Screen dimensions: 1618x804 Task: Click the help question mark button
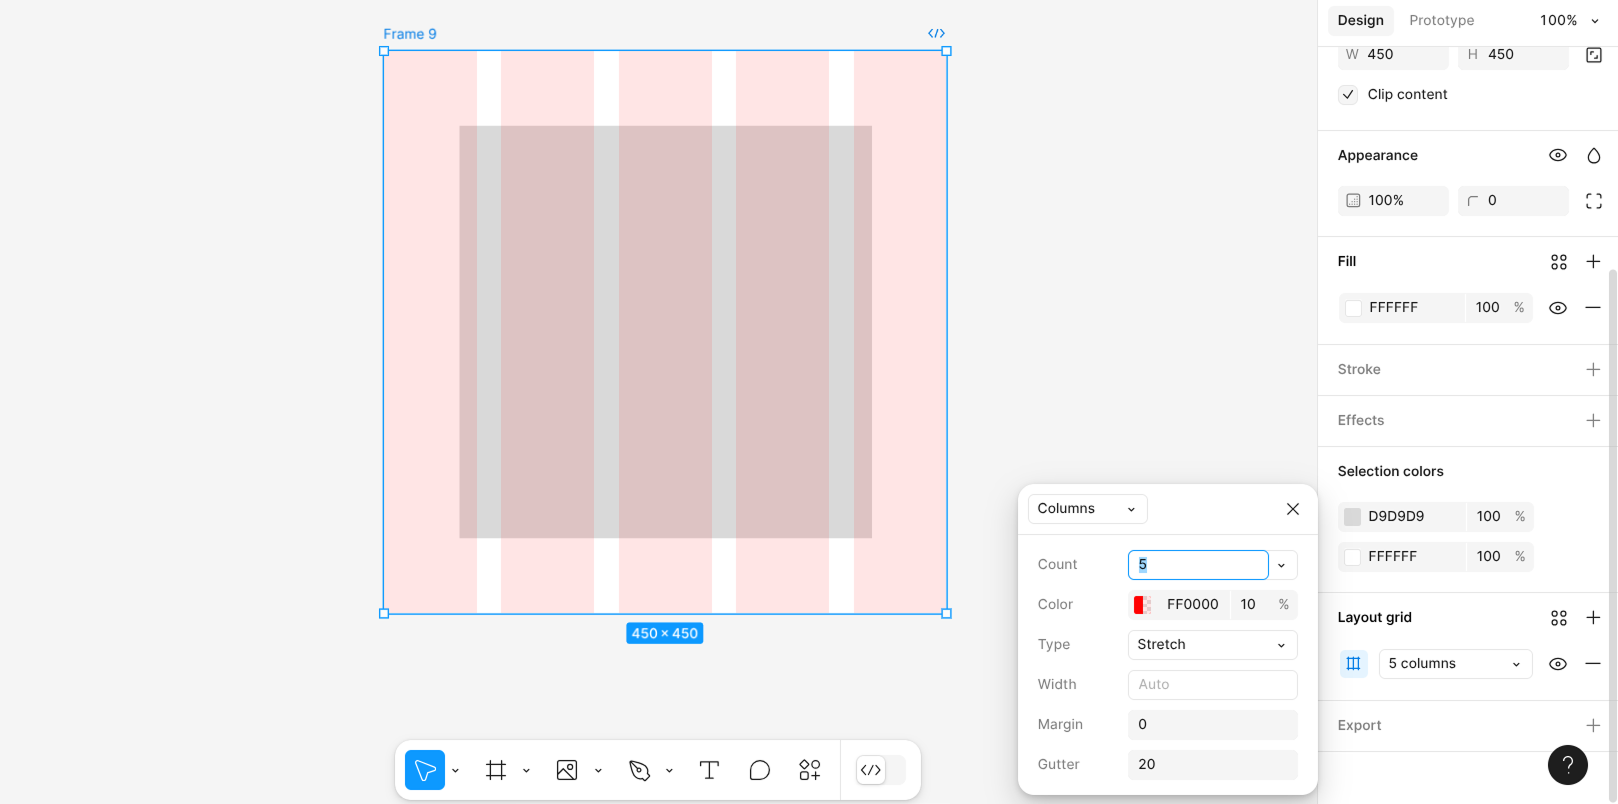click(1567, 765)
